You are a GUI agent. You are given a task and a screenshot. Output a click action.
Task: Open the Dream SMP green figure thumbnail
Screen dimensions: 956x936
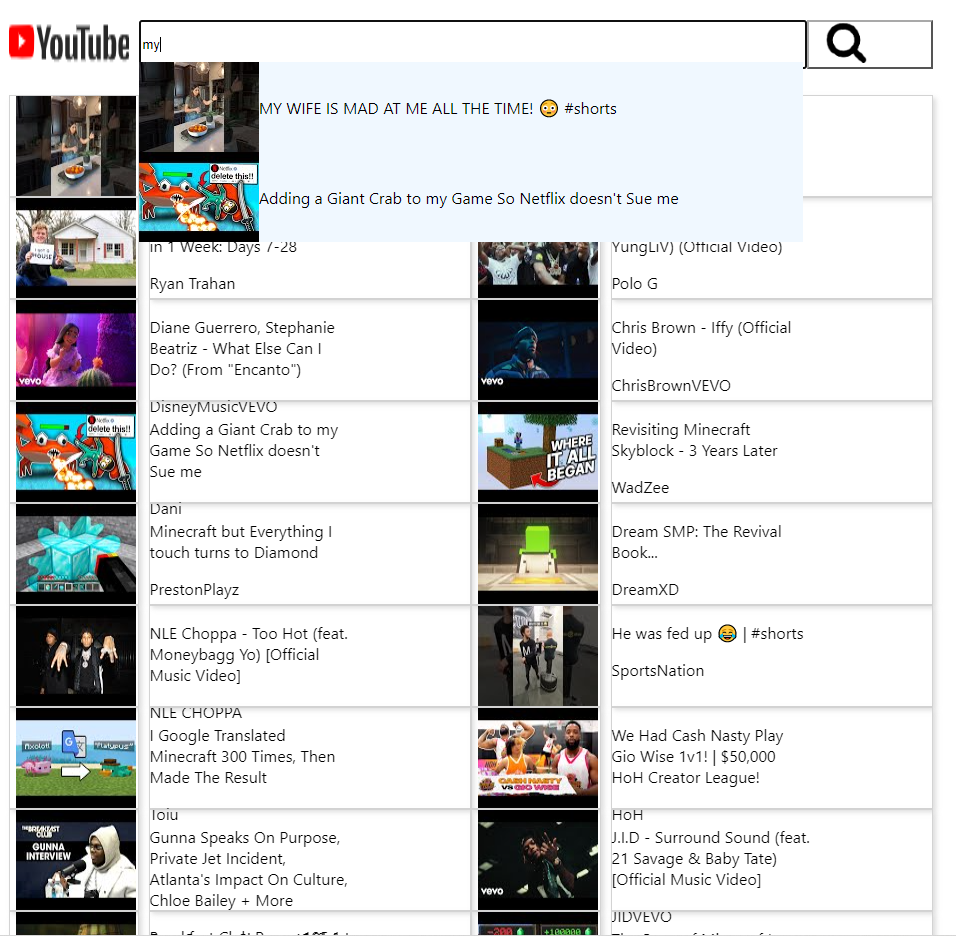538,554
